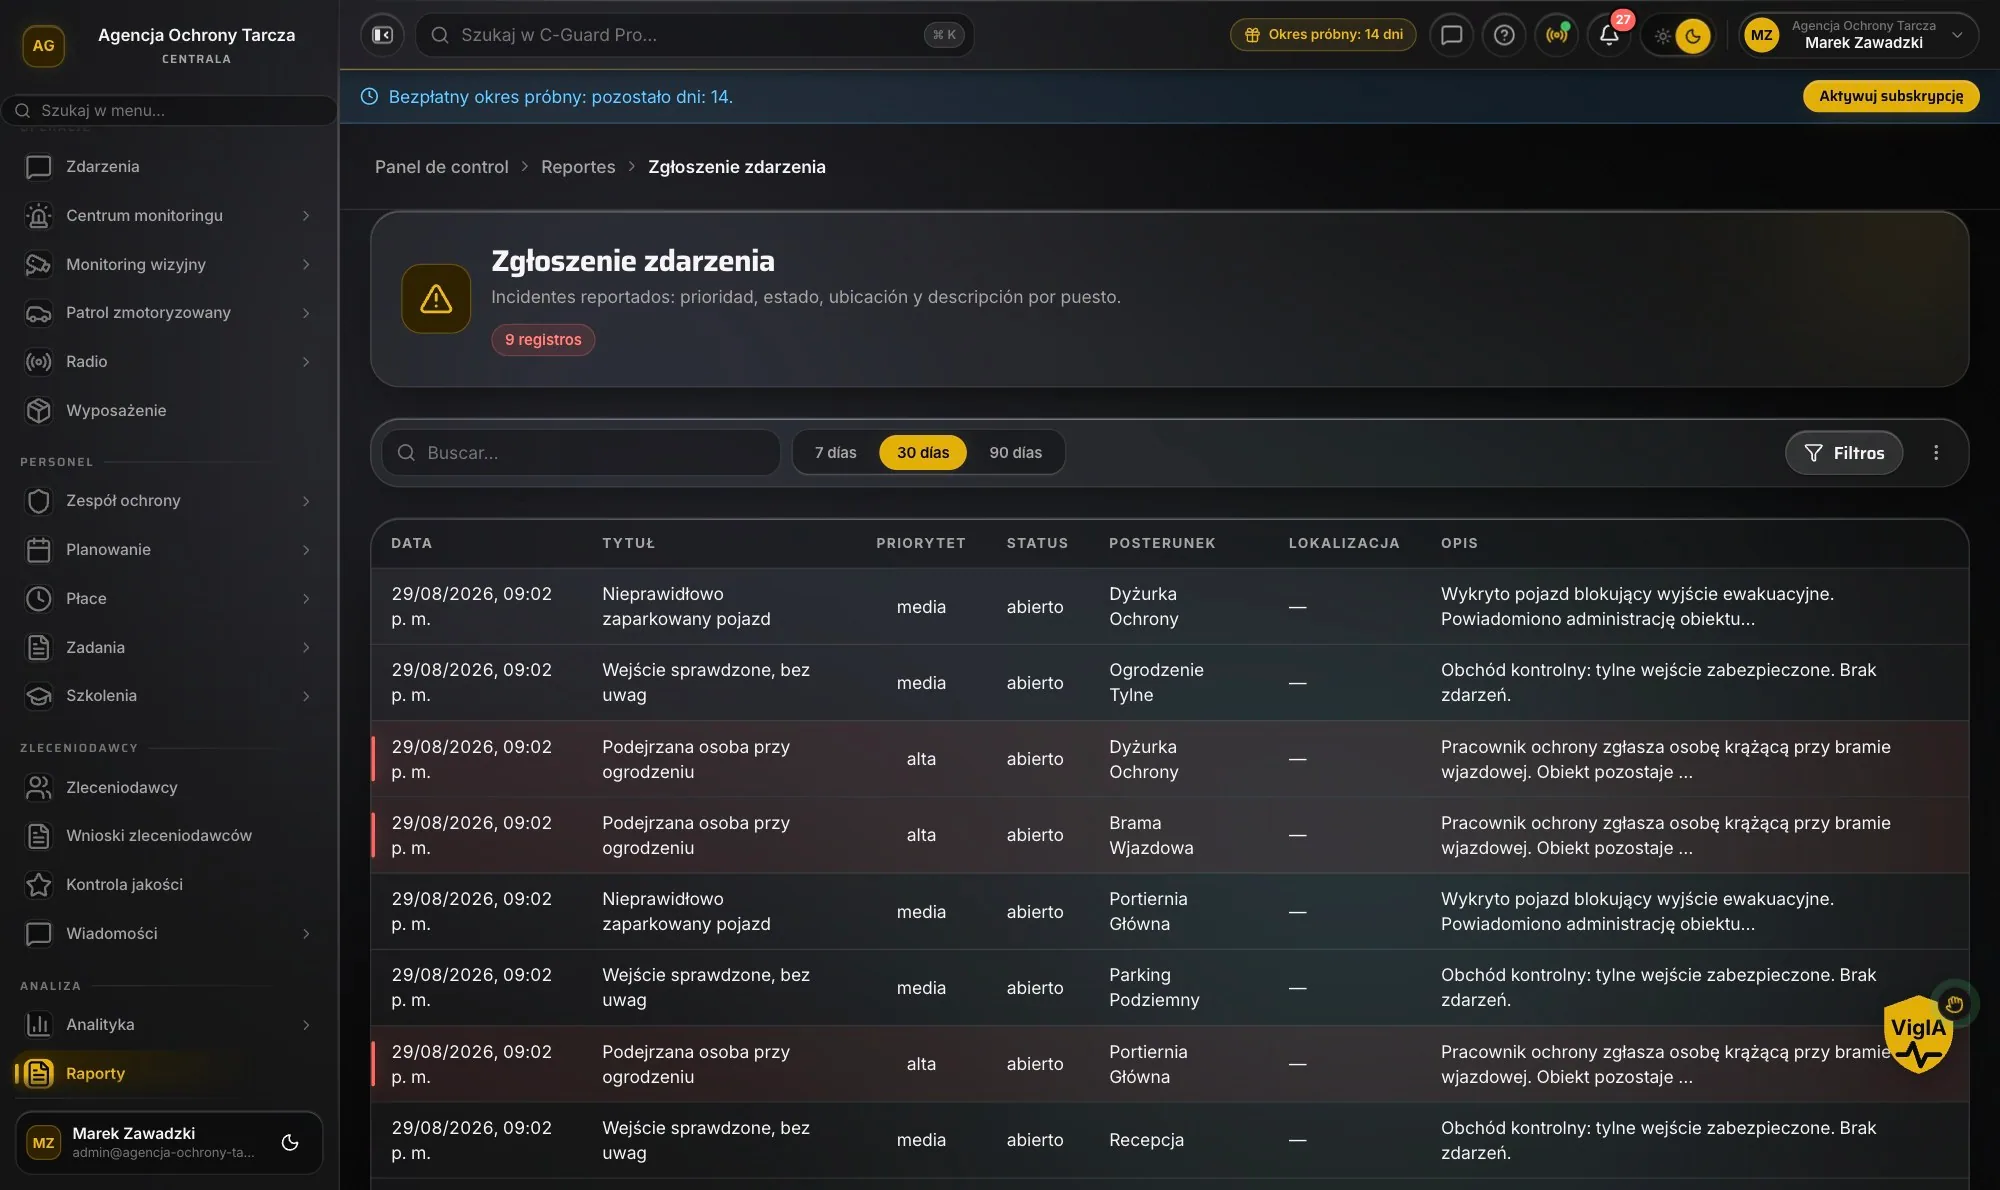Click the Parking Podziemny posterunek cell

tap(1154, 988)
